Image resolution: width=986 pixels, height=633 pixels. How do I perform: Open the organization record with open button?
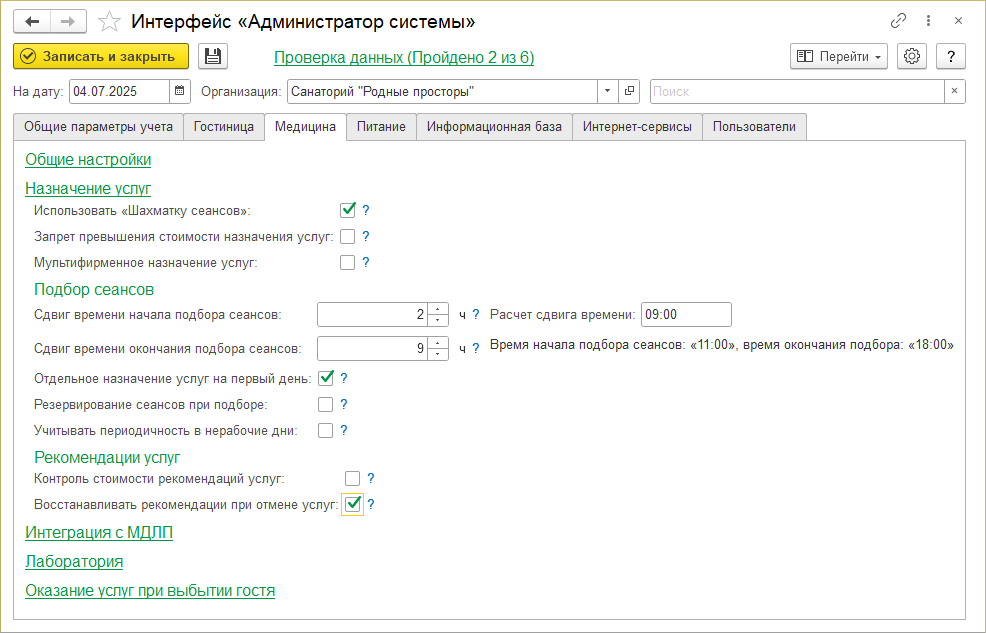630,91
